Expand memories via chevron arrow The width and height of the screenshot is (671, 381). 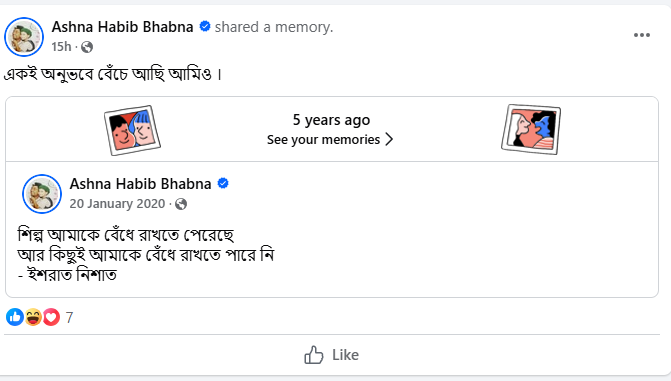point(389,140)
